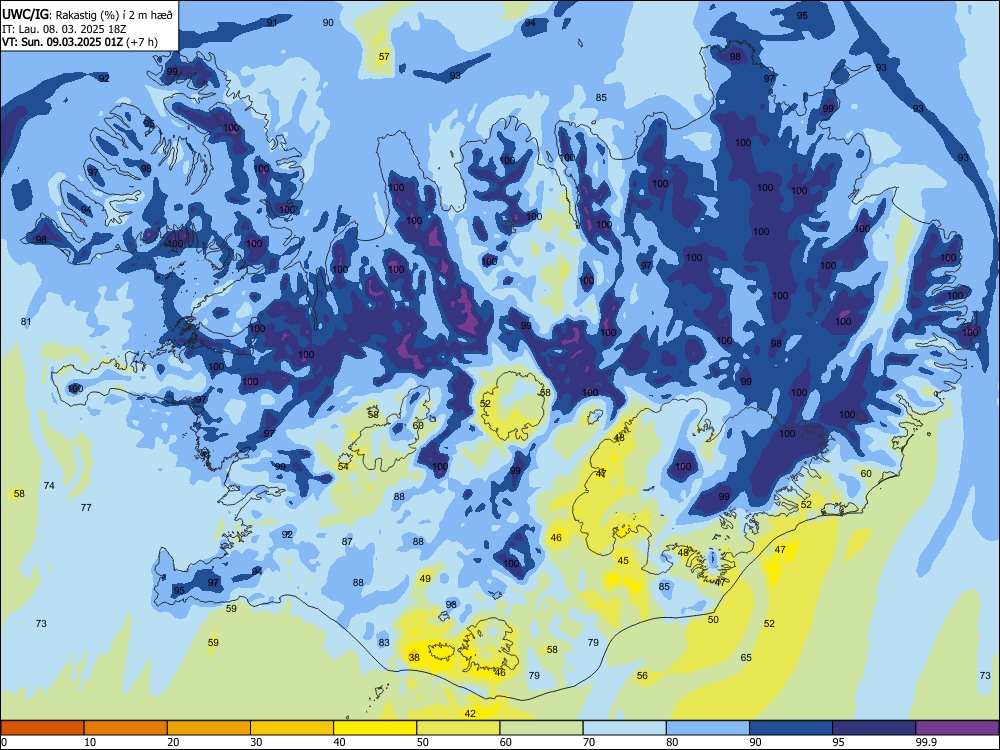
Task: Click the '42' humidity value on the map
Action: pos(470,713)
